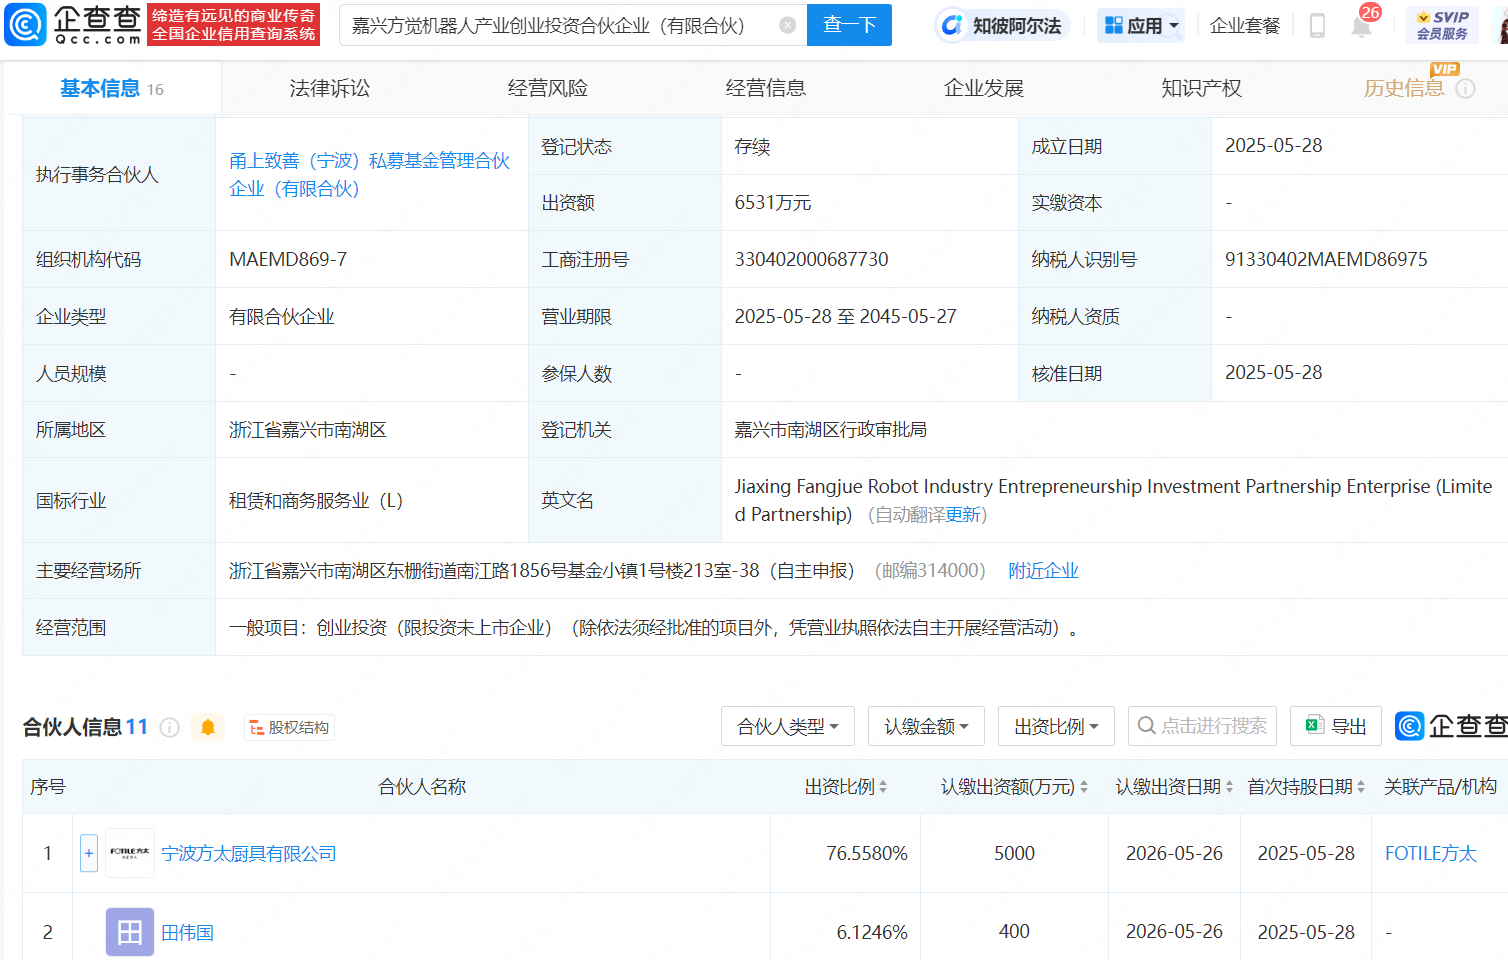Open the mobile app phone icon
Screen dimensions: 1508x960
1317,25
